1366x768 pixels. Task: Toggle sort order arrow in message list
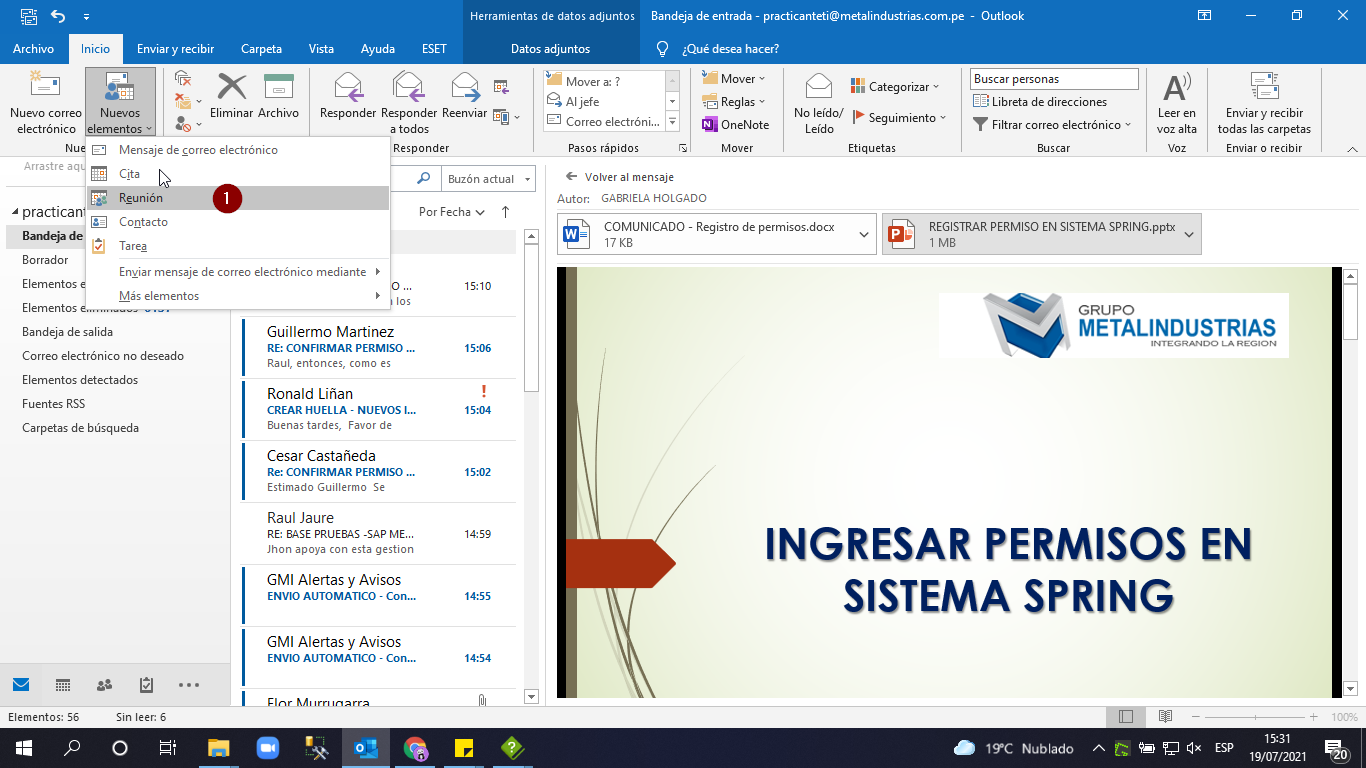505,212
